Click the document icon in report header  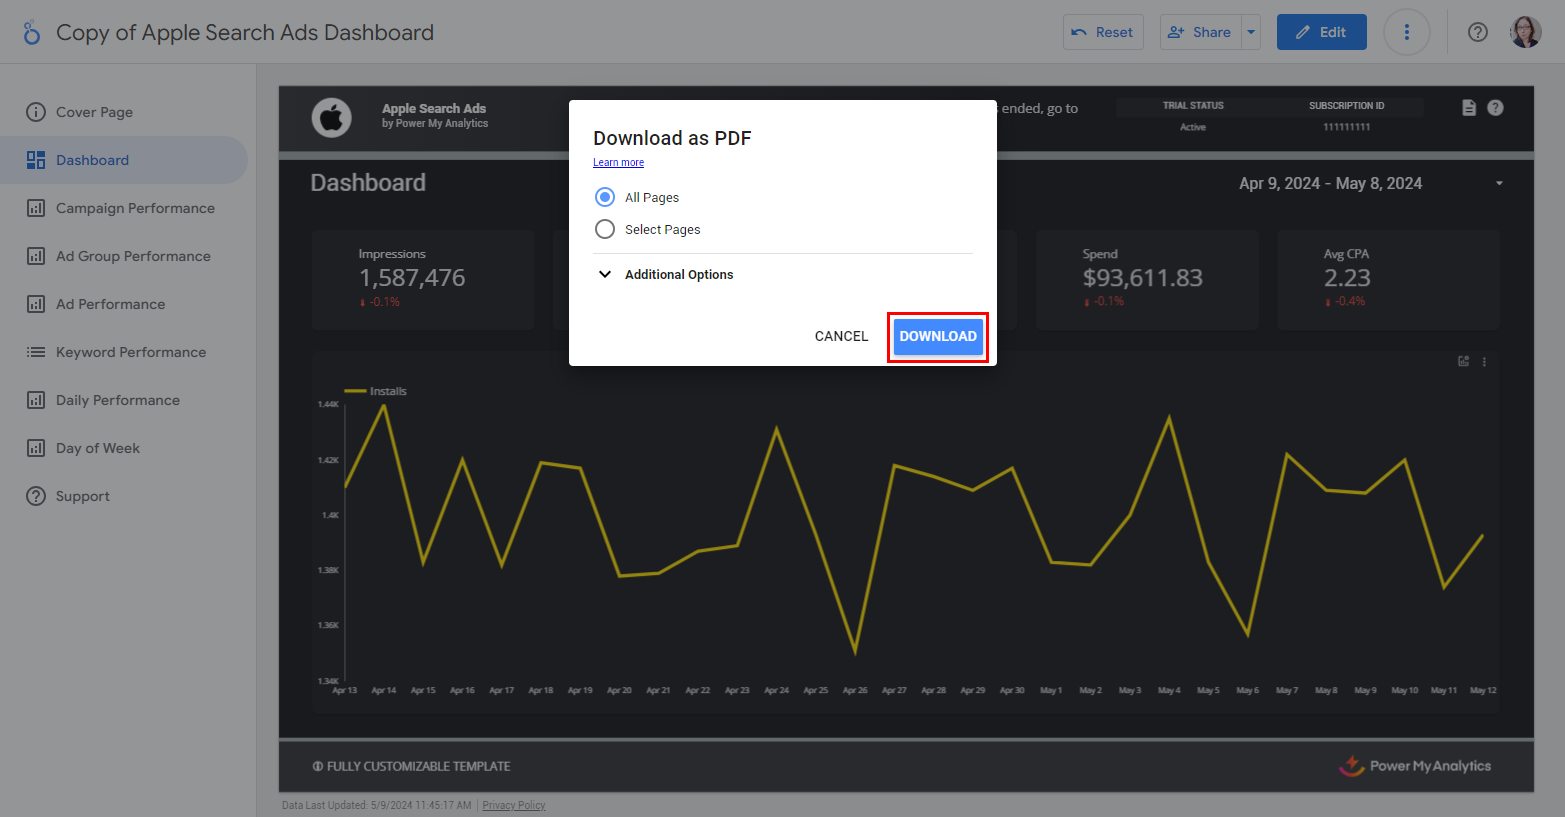pos(1468,108)
